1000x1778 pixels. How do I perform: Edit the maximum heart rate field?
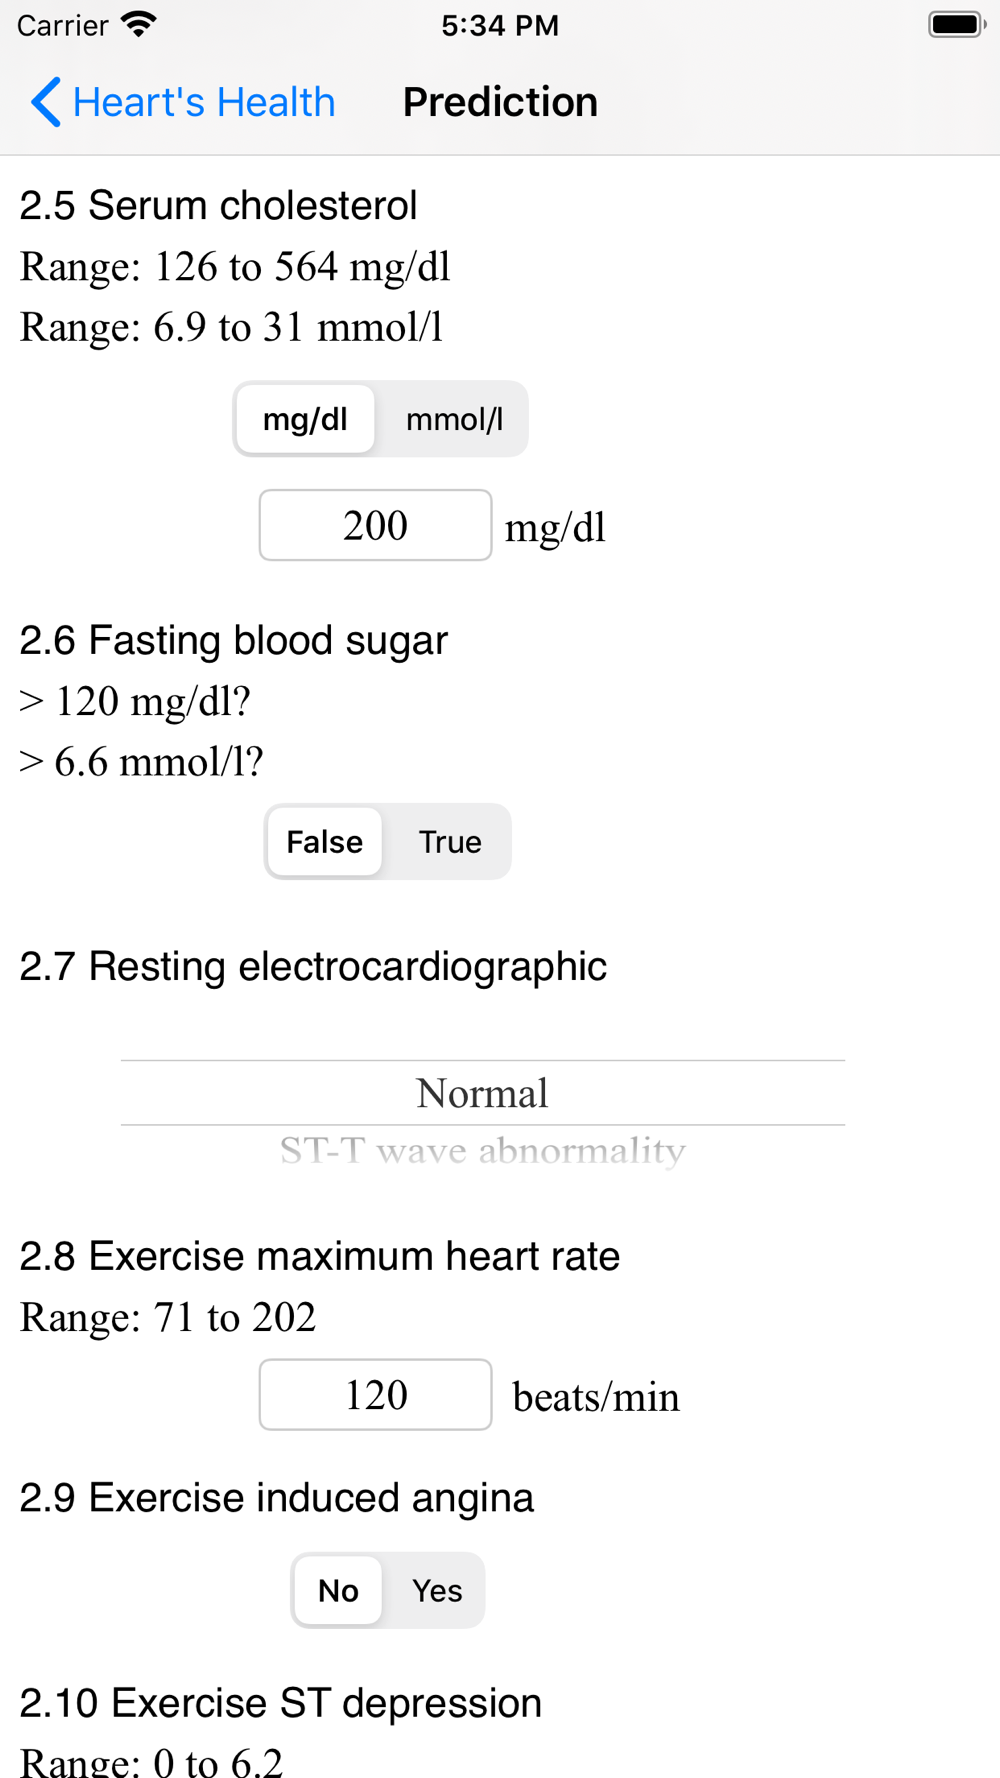[375, 1395]
